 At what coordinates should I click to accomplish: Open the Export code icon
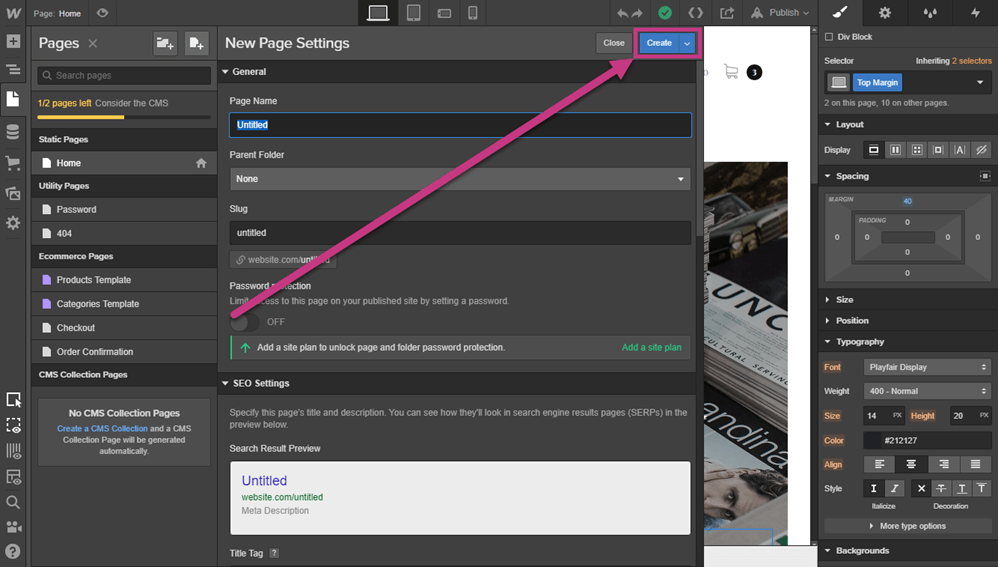point(696,13)
